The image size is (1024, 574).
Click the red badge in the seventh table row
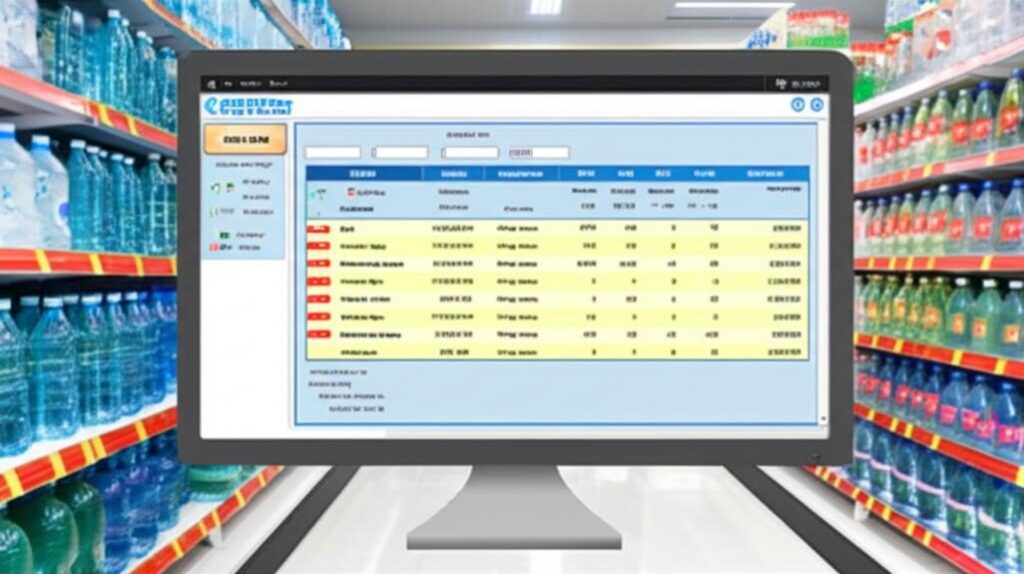tap(318, 334)
